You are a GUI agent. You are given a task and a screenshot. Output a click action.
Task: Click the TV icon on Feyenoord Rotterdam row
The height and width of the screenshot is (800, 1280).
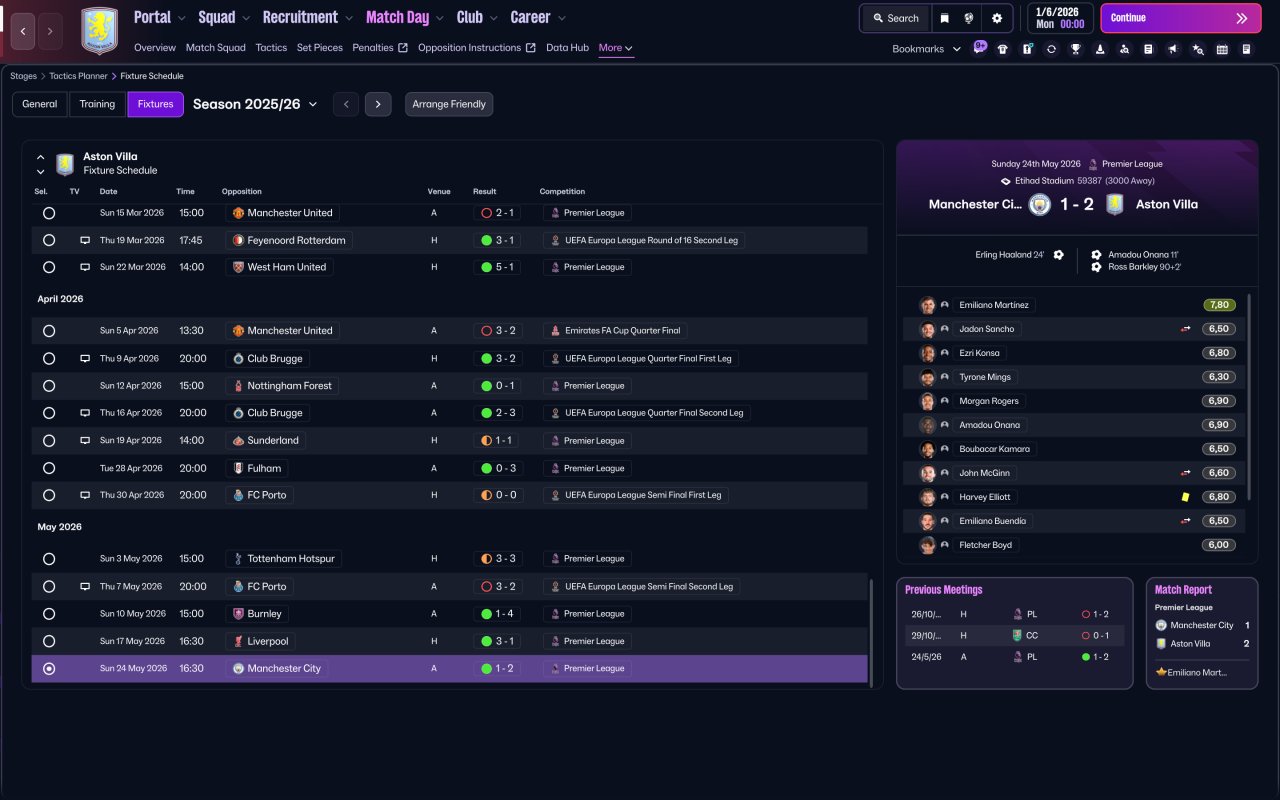[x=85, y=241]
